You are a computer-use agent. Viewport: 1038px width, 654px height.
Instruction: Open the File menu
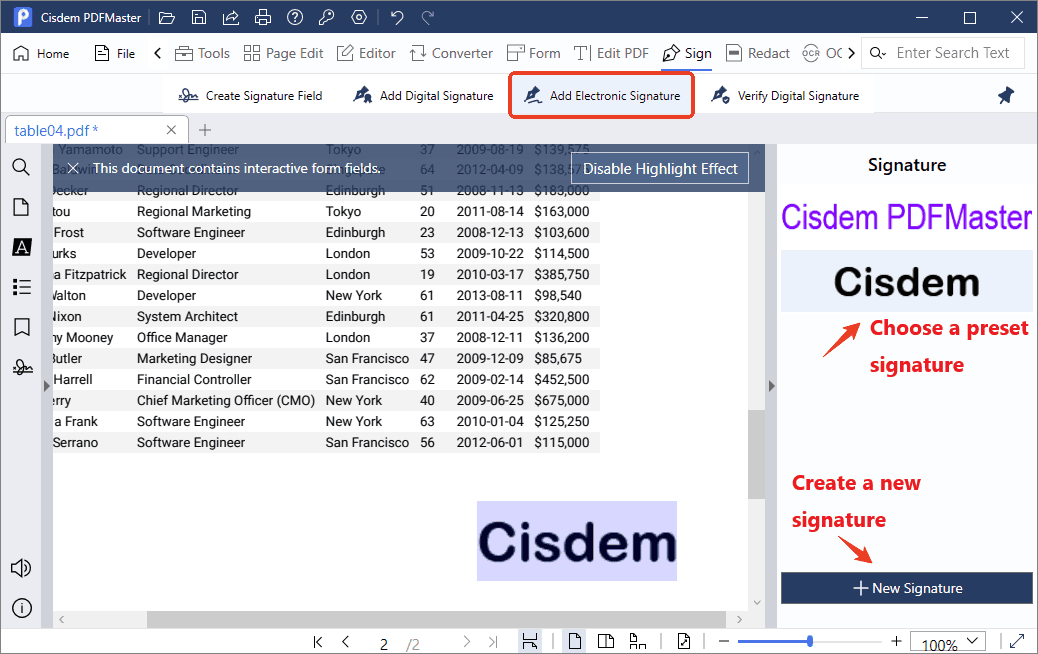(x=115, y=54)
